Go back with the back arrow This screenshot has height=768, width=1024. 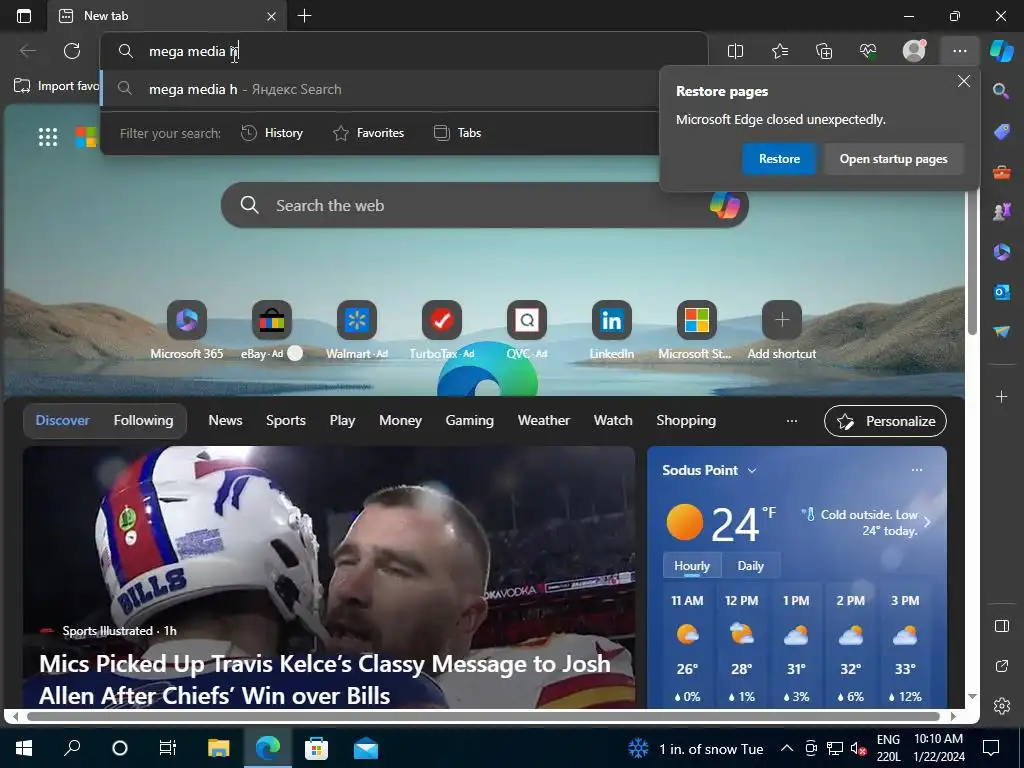(27, 51)
